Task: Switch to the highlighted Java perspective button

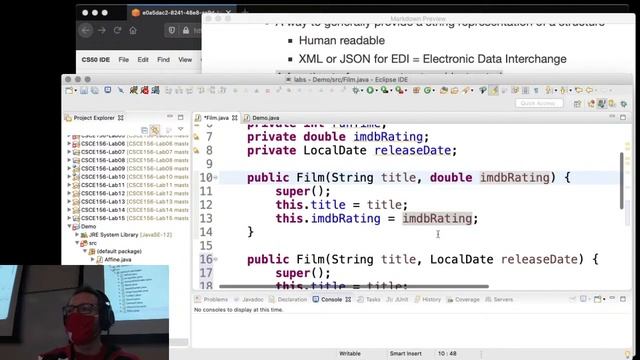Action: coord(601,104)
